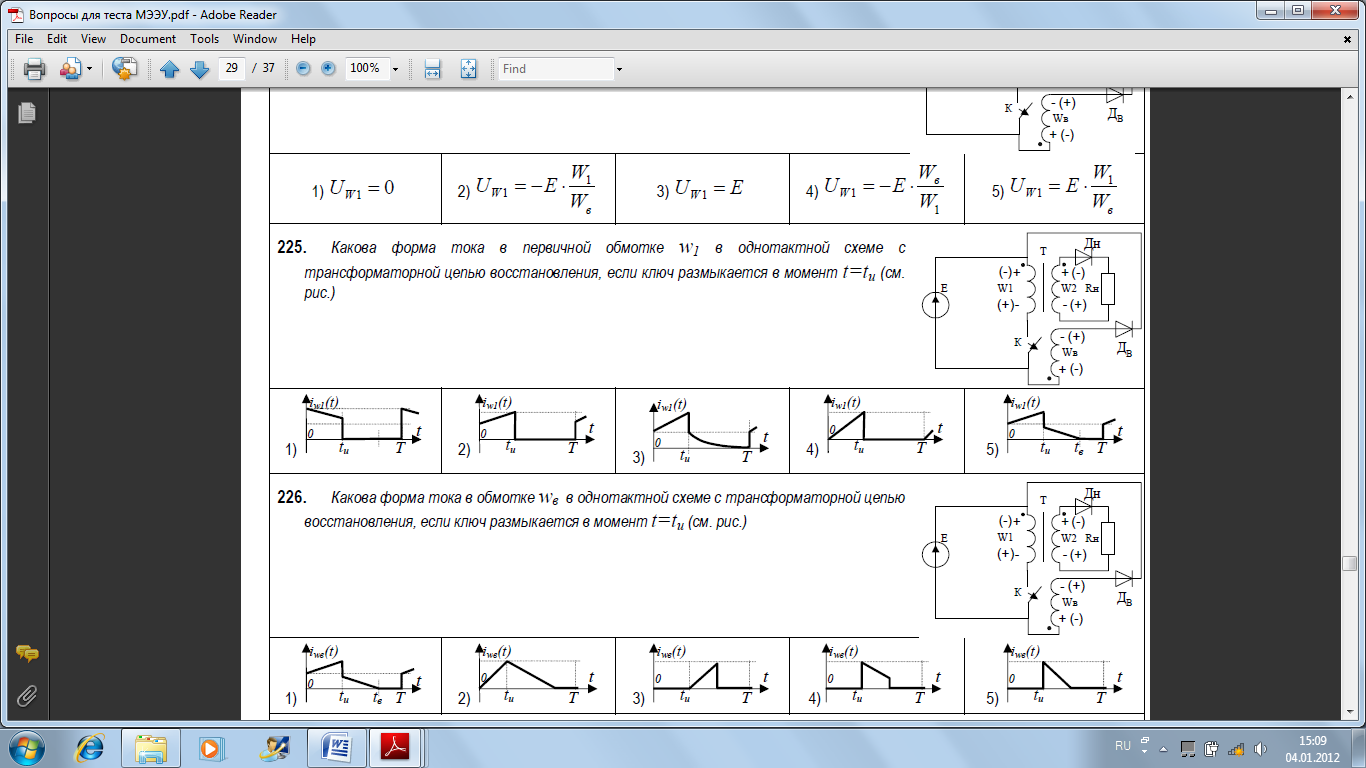Screen dimensions: 1366x768
Task: Open the Document menu
Action: (148, 39)
